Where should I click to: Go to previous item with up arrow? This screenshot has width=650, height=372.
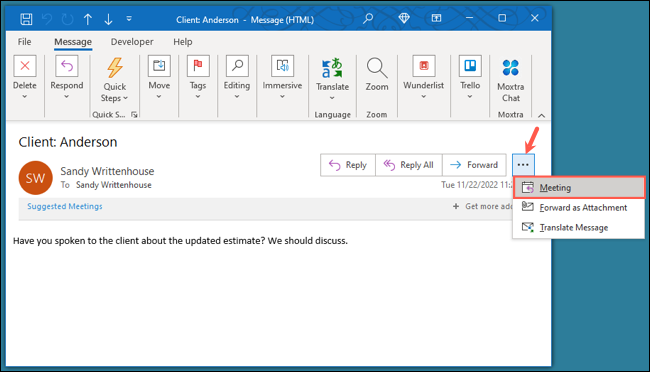point(88,19)
